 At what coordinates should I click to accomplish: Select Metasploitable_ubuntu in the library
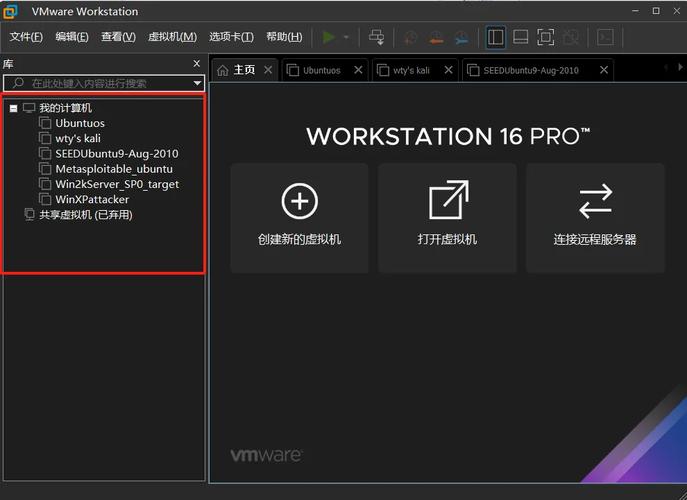(114, 169)
